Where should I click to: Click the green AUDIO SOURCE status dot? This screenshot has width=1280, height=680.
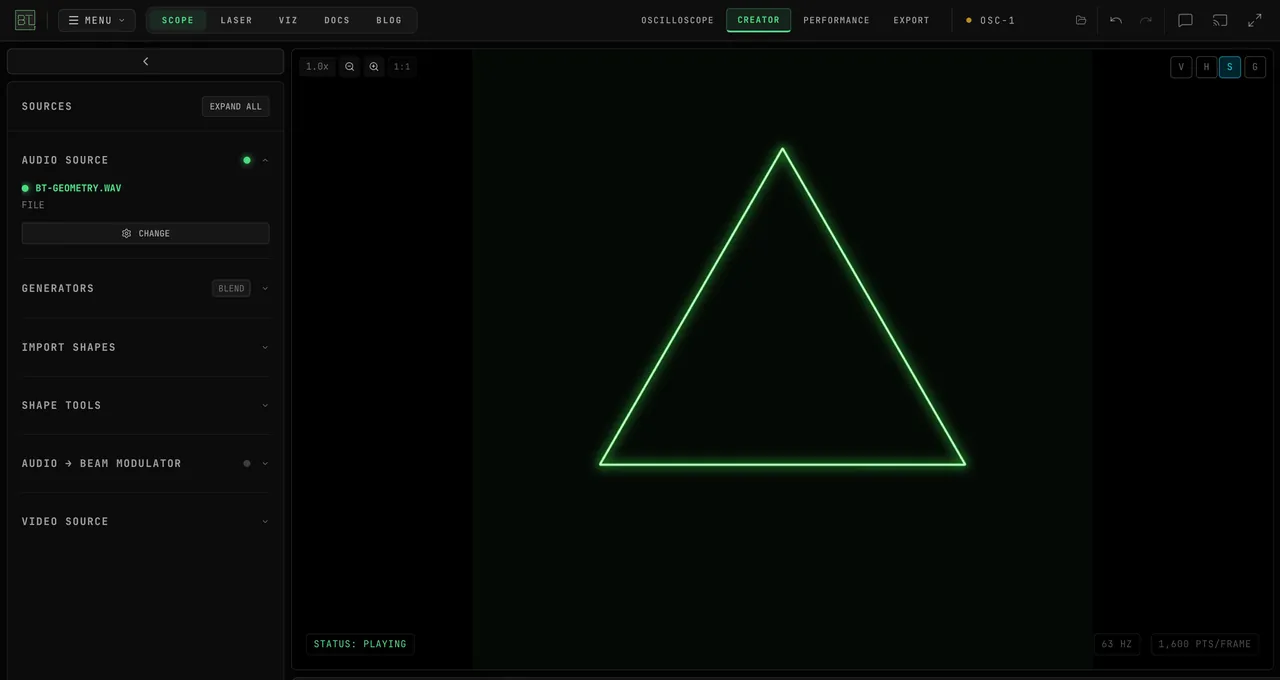tap(247, 160)
